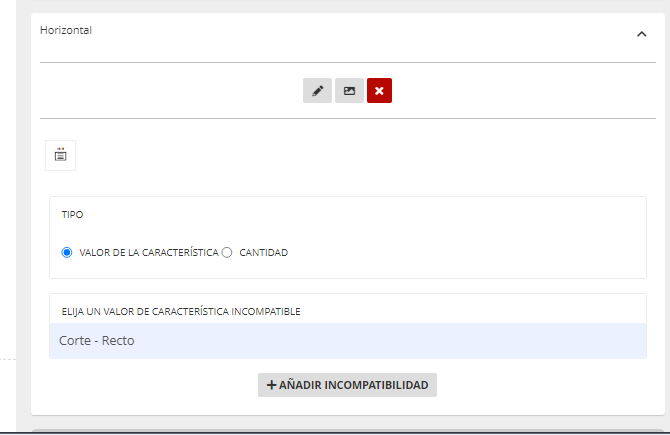
Task: Click the 'Elija un valor de característica incompatible' label
Action: [x=181, y=311]
